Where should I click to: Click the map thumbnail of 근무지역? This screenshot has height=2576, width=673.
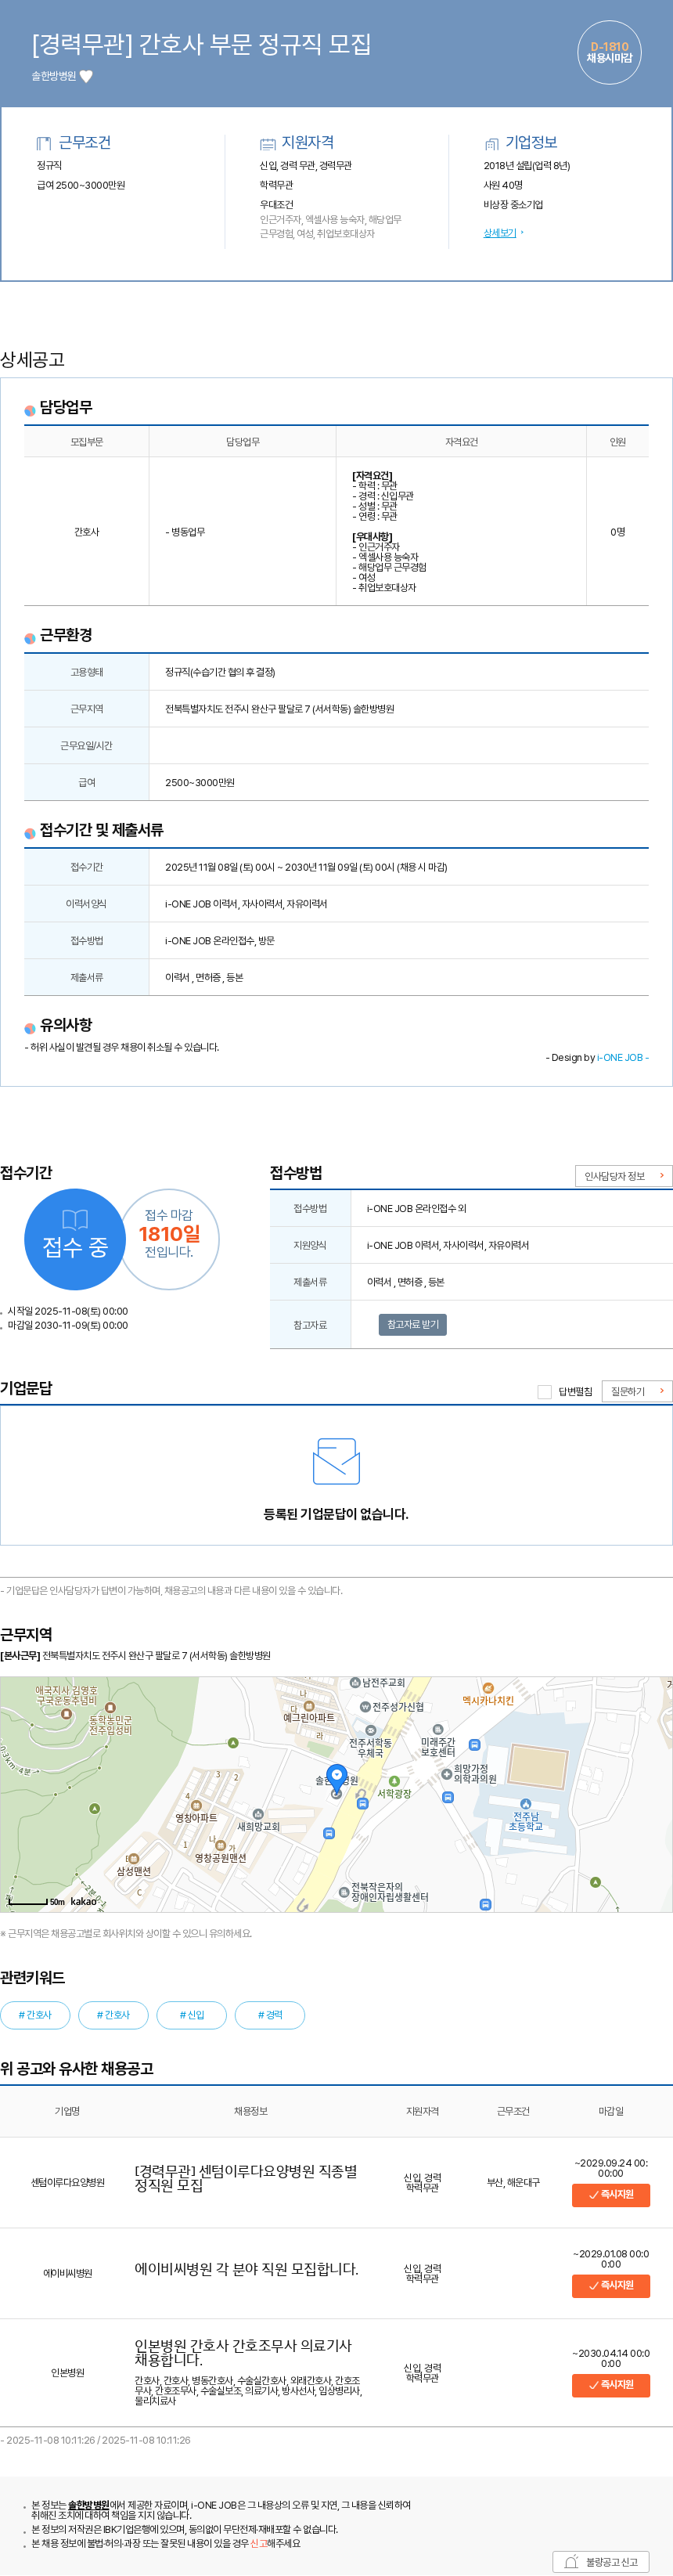click(x=336, y=1794)
